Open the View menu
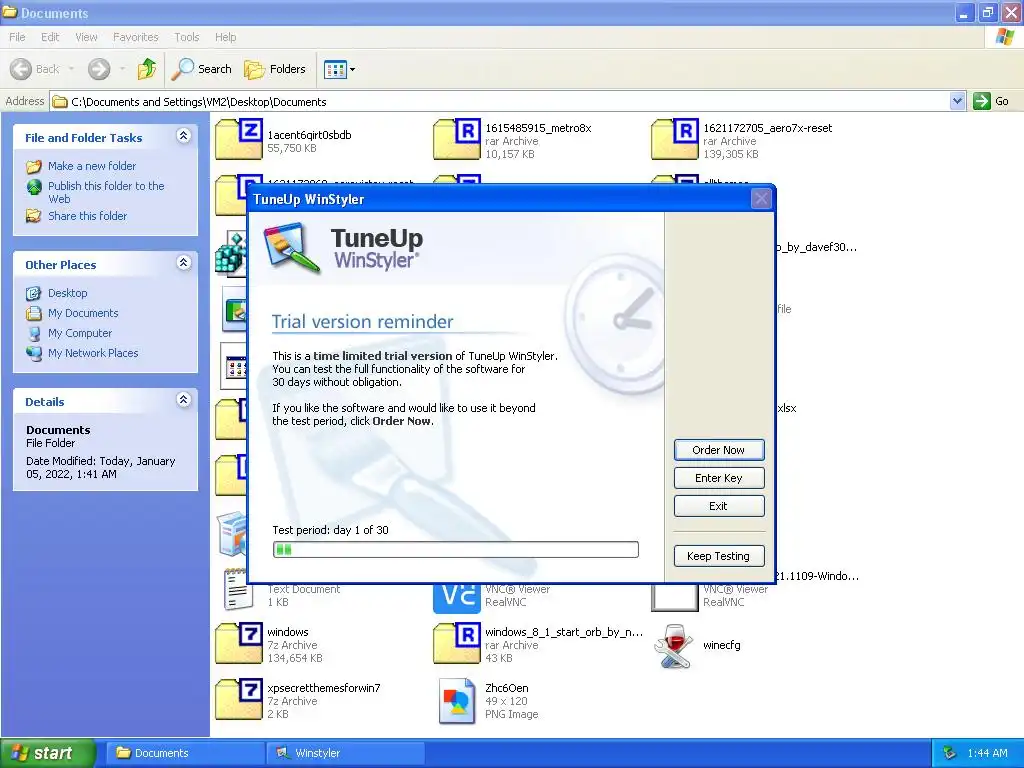 click(86, 37)
